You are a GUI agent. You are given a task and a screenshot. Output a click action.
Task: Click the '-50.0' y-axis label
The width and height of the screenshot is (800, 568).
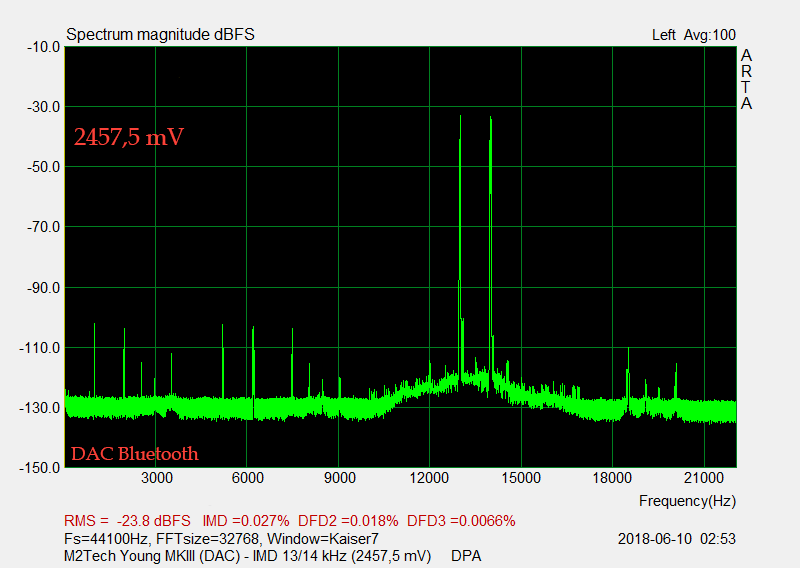coord(43,167)
